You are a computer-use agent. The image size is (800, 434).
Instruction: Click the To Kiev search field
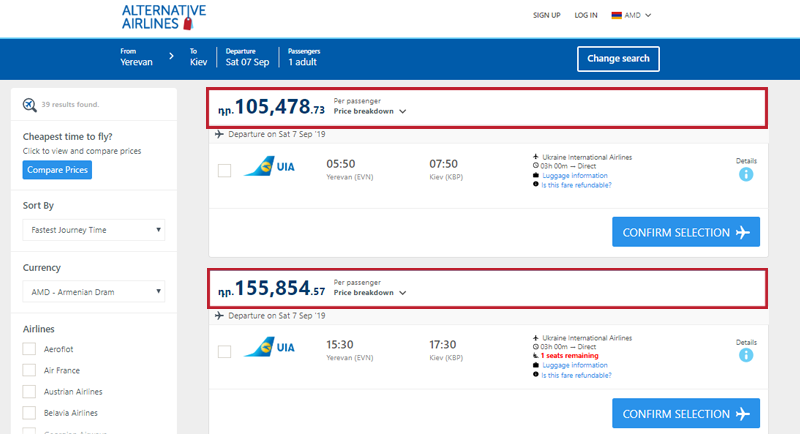[x=198, y=57]
